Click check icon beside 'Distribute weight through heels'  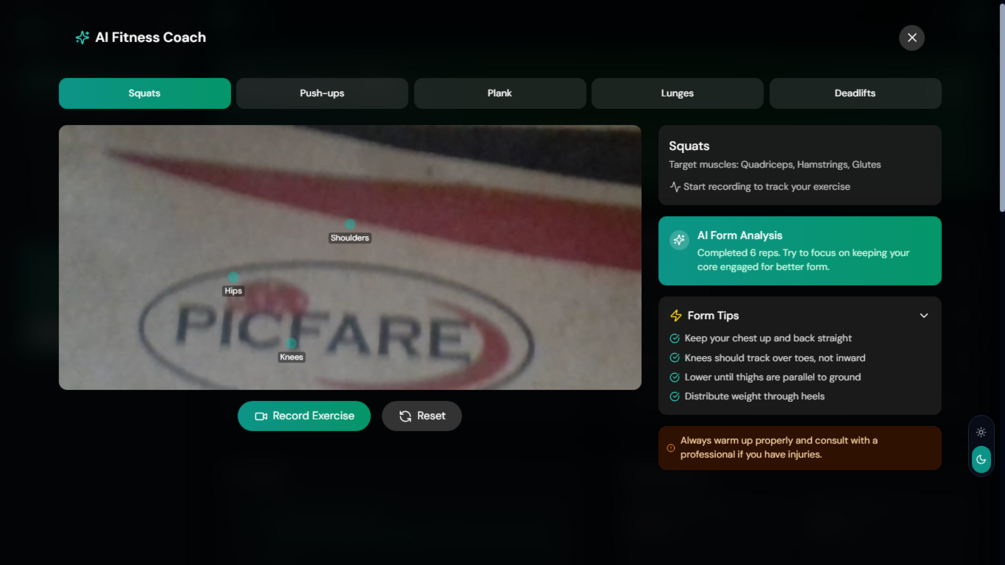(x=674, y=397)
